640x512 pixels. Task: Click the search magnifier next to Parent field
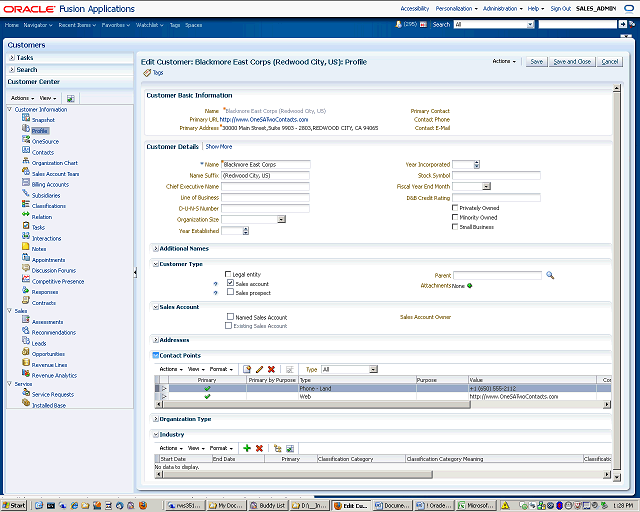pyautogui.click(x=550, y=274)
